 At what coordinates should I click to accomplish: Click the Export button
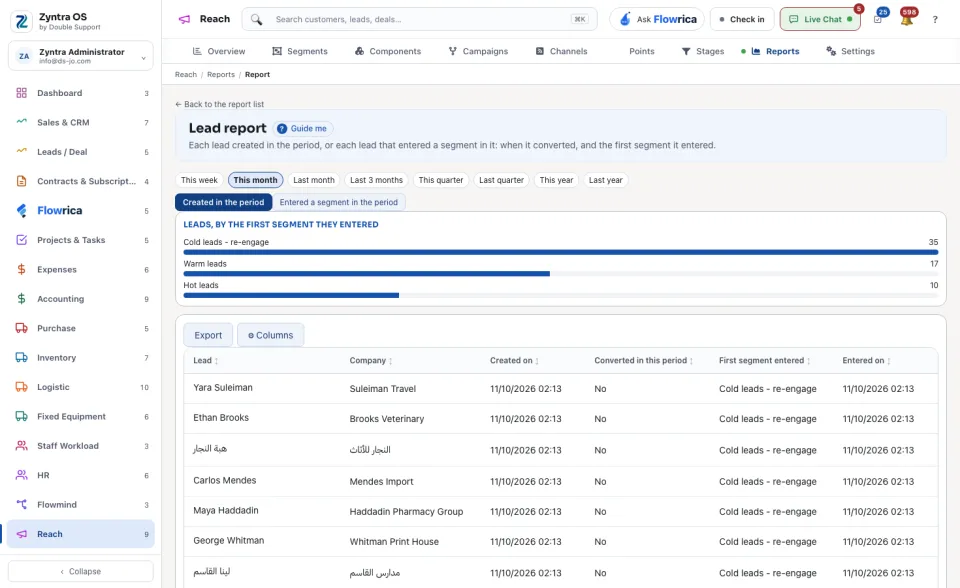208,335
